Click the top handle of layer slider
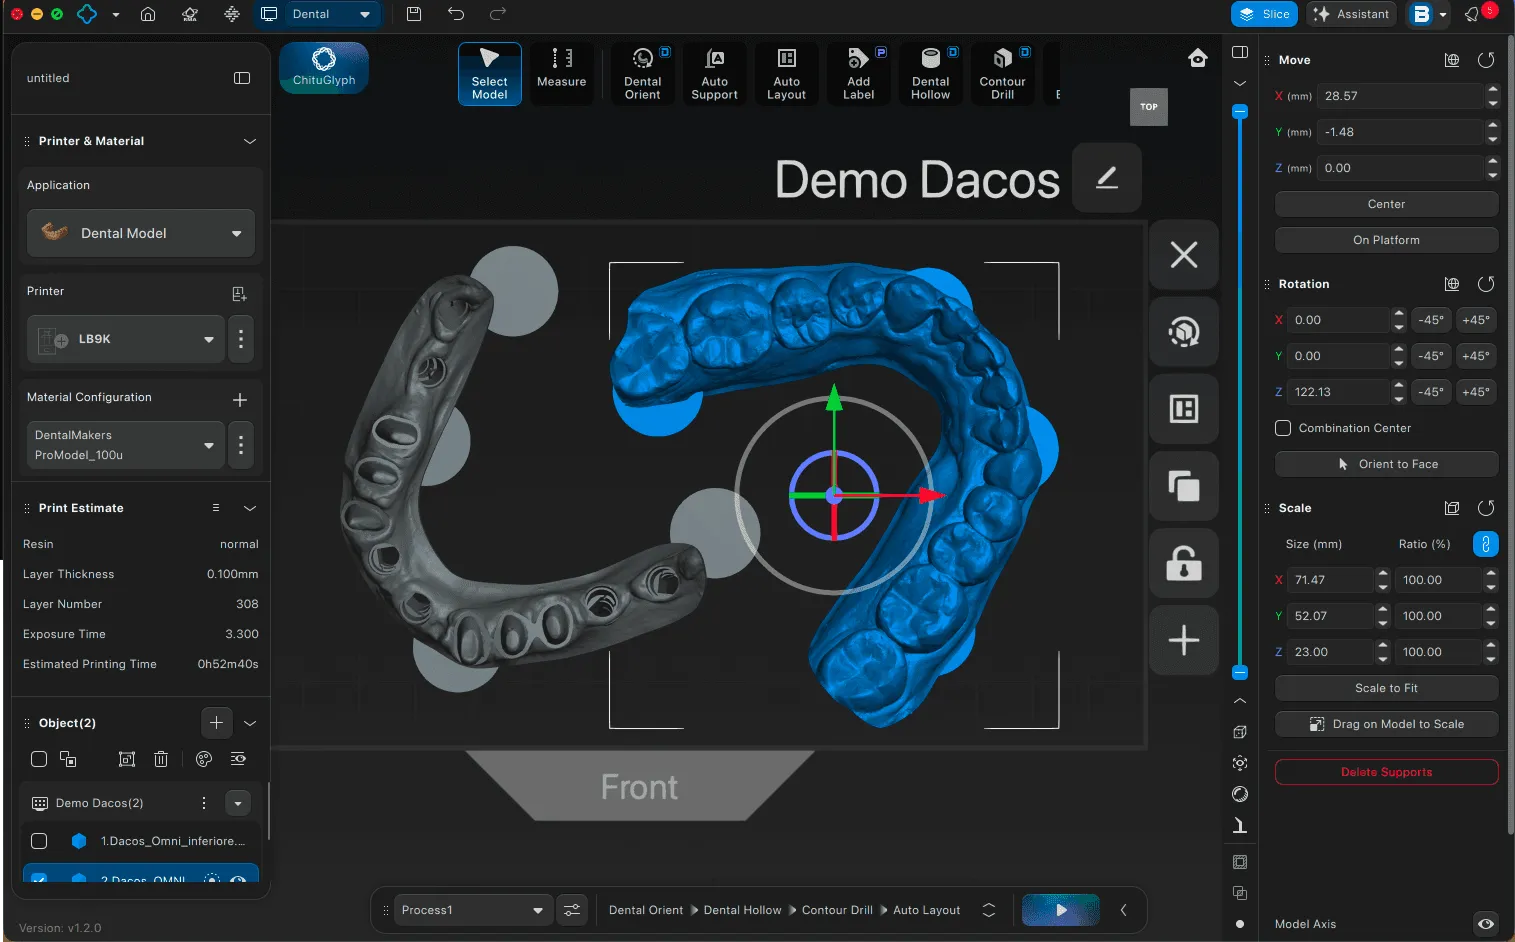Screen dimensions: 1515x942 pos(1240,111)
